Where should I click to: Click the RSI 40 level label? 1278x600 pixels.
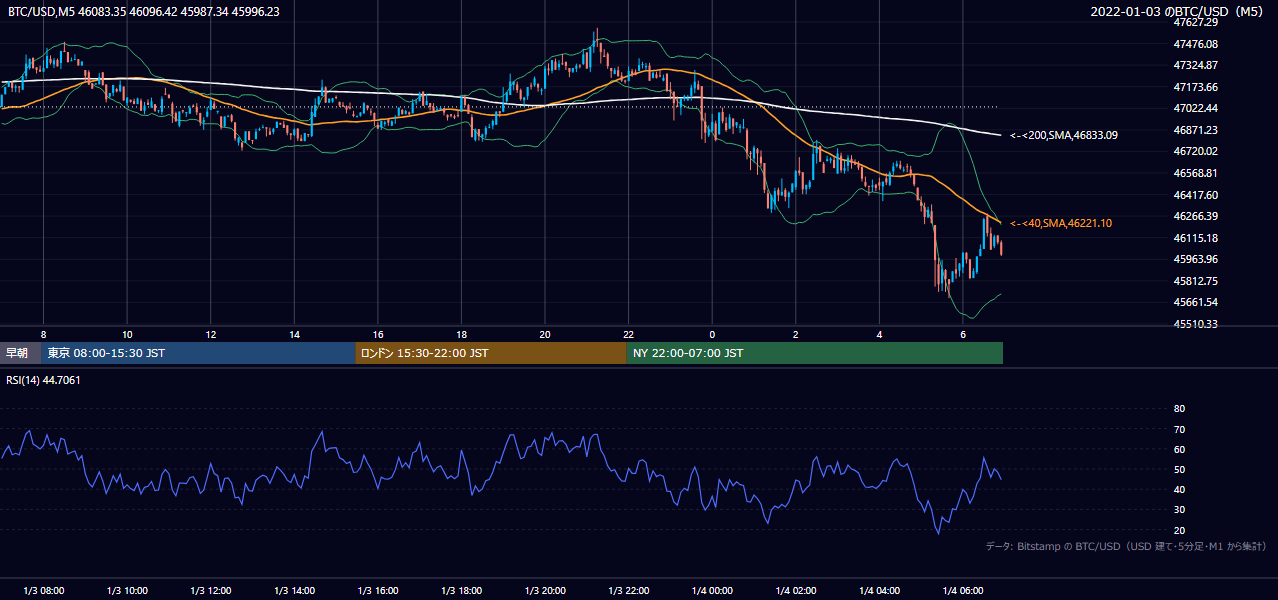point(1179,489)
